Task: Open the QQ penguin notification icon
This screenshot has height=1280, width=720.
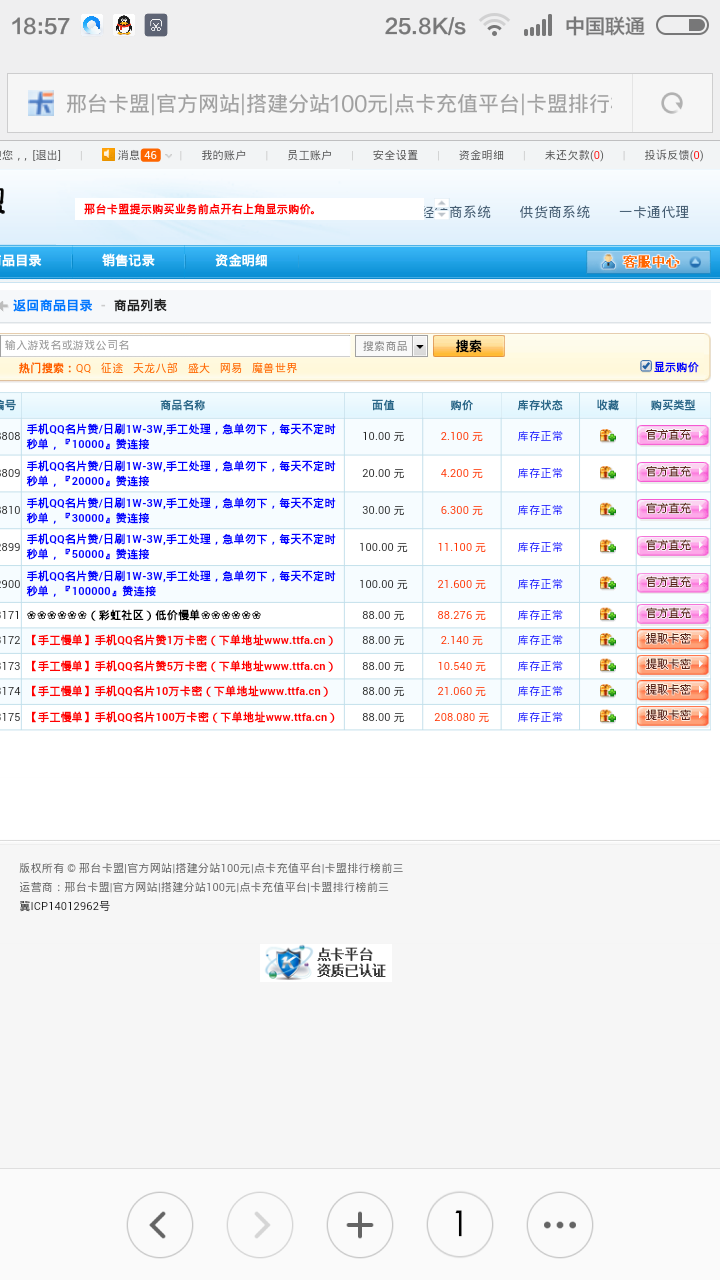Action: coord(124,26)
